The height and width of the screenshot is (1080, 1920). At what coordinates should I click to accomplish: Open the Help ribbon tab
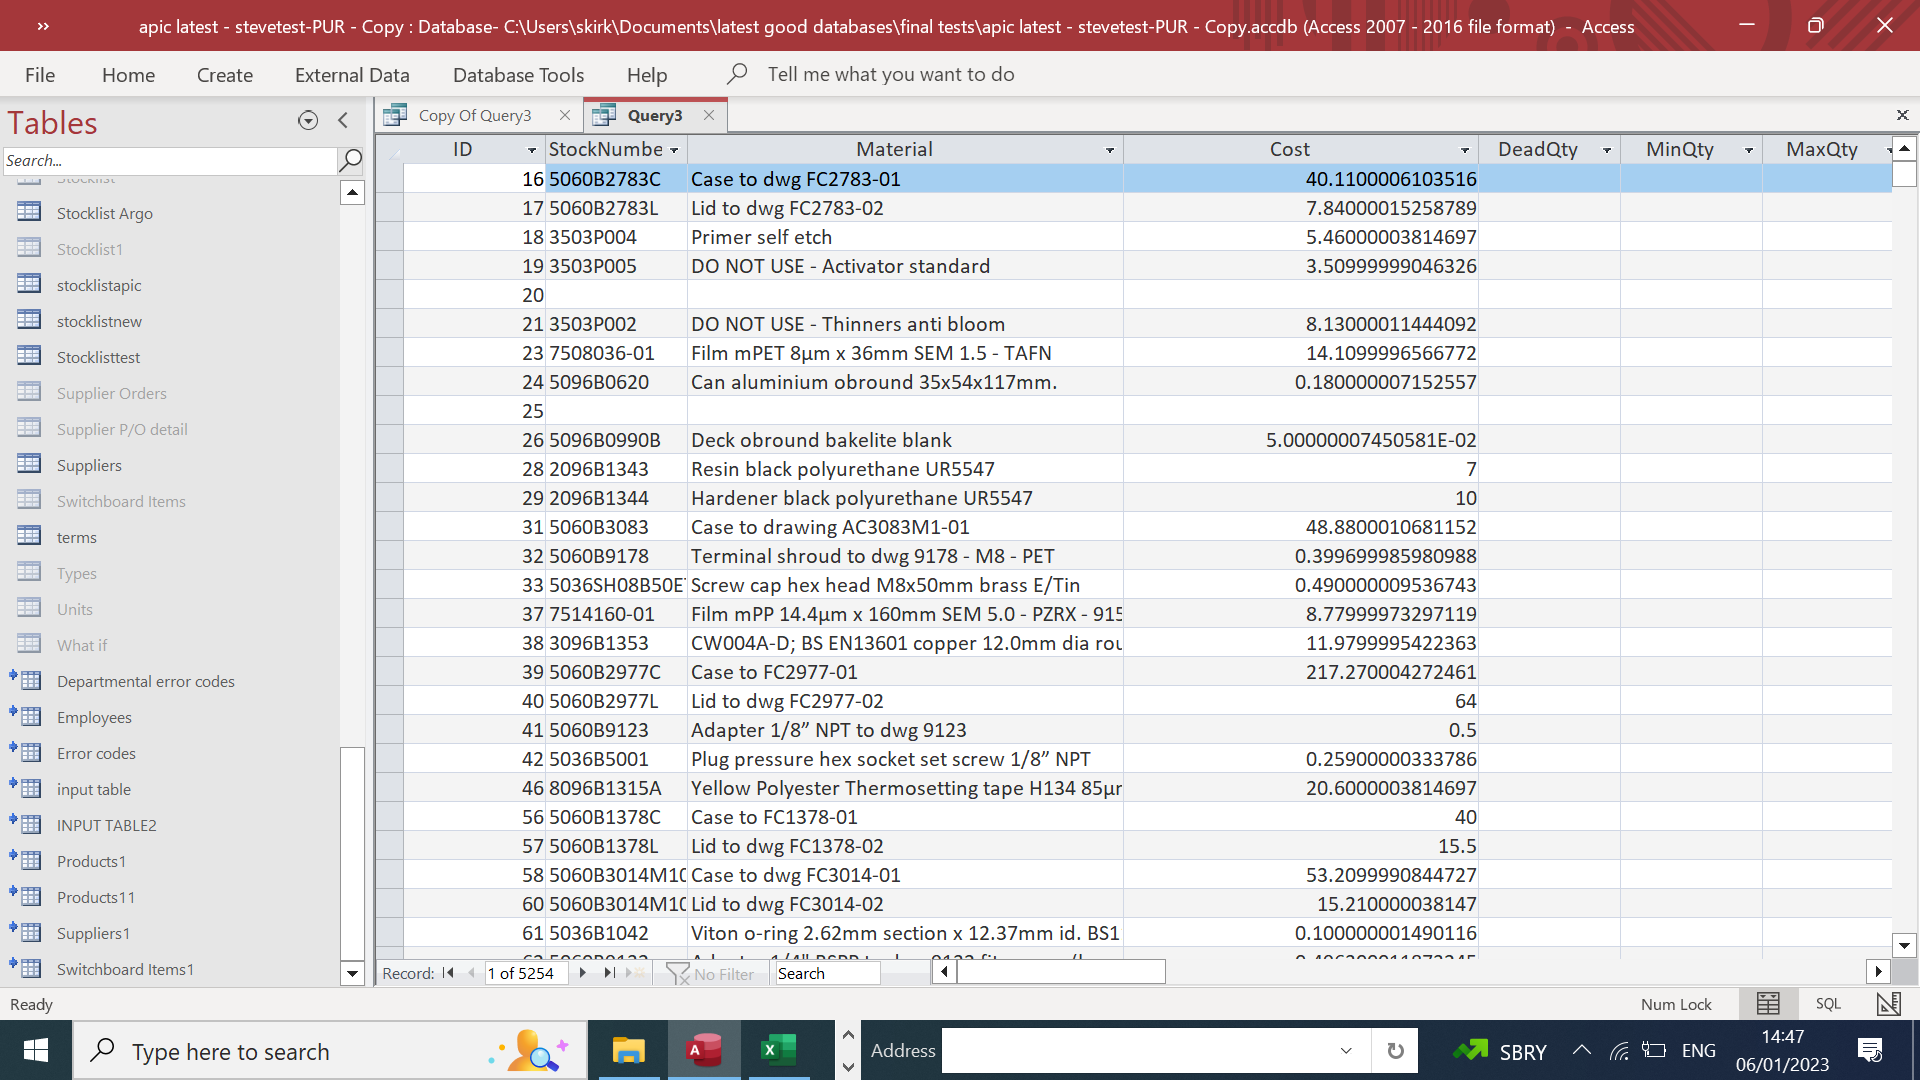tap(647, 75)
